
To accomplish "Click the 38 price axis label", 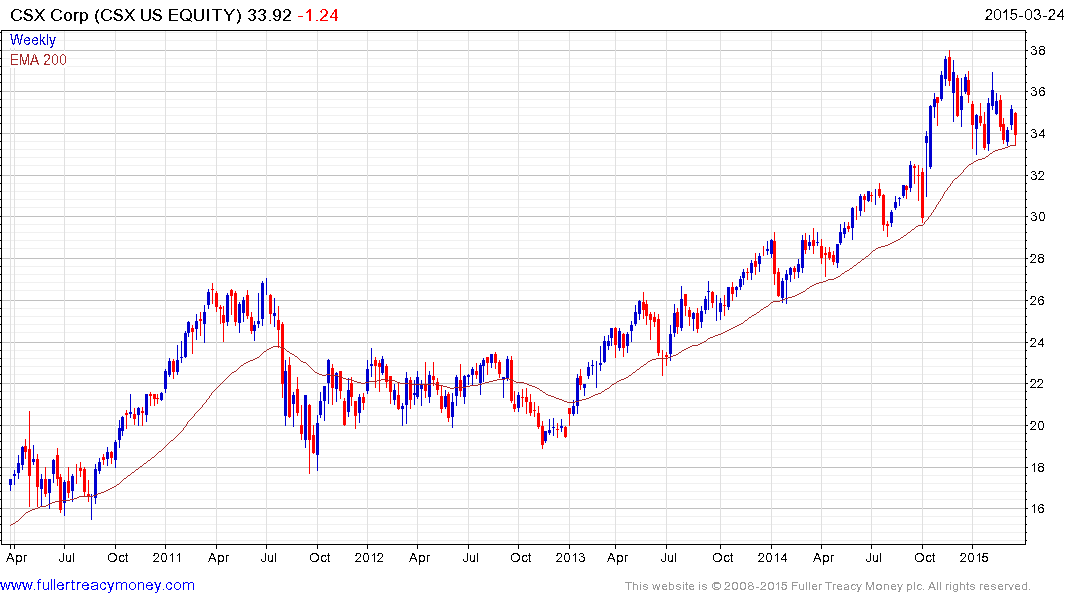I will (x=1037, y=51).
